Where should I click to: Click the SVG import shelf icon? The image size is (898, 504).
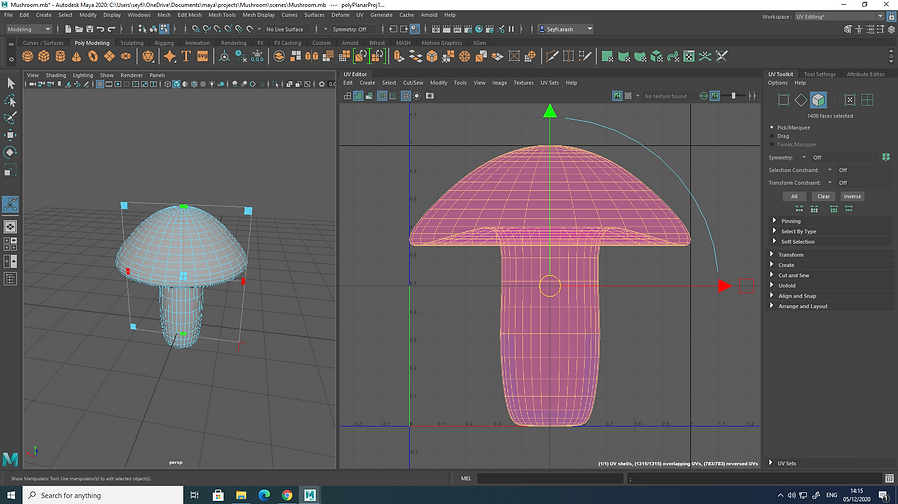(x=202, y=56)
